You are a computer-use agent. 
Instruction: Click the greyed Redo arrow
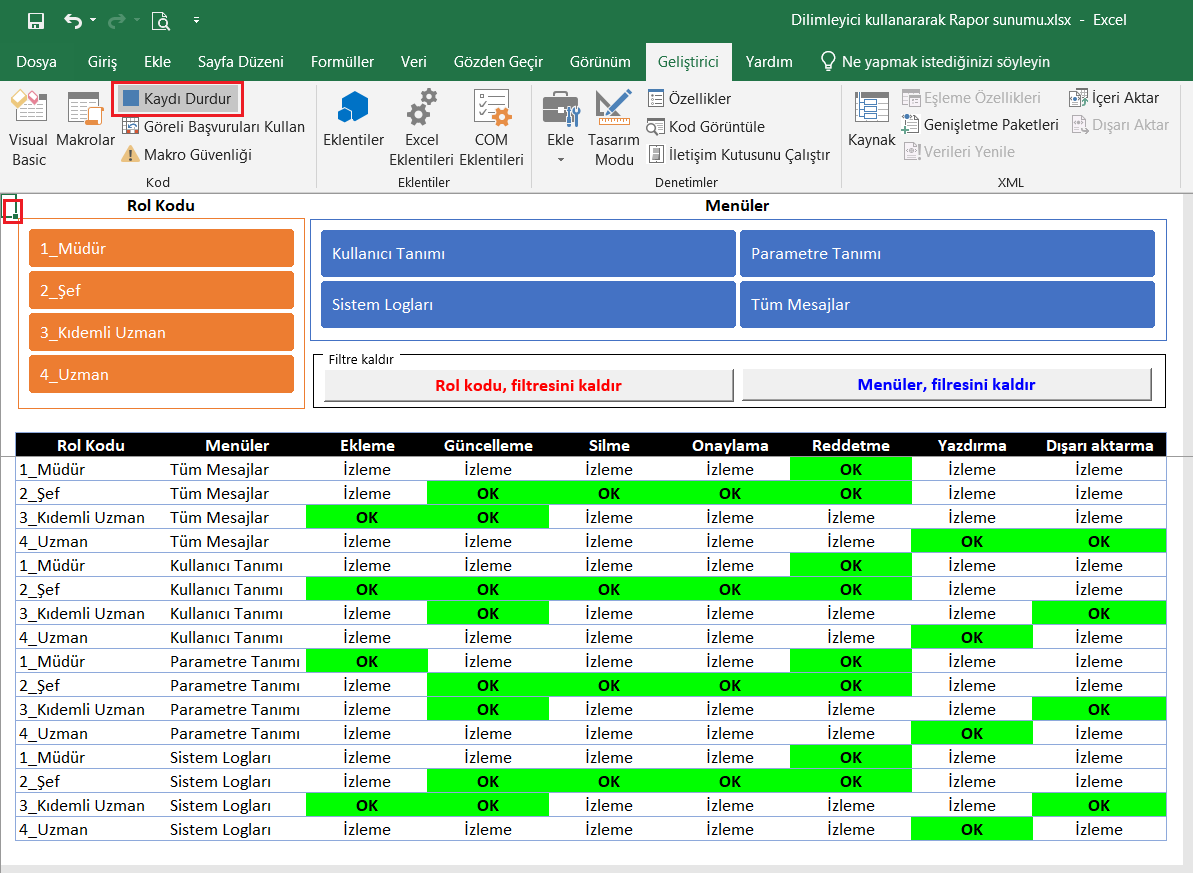click(116, 21)
